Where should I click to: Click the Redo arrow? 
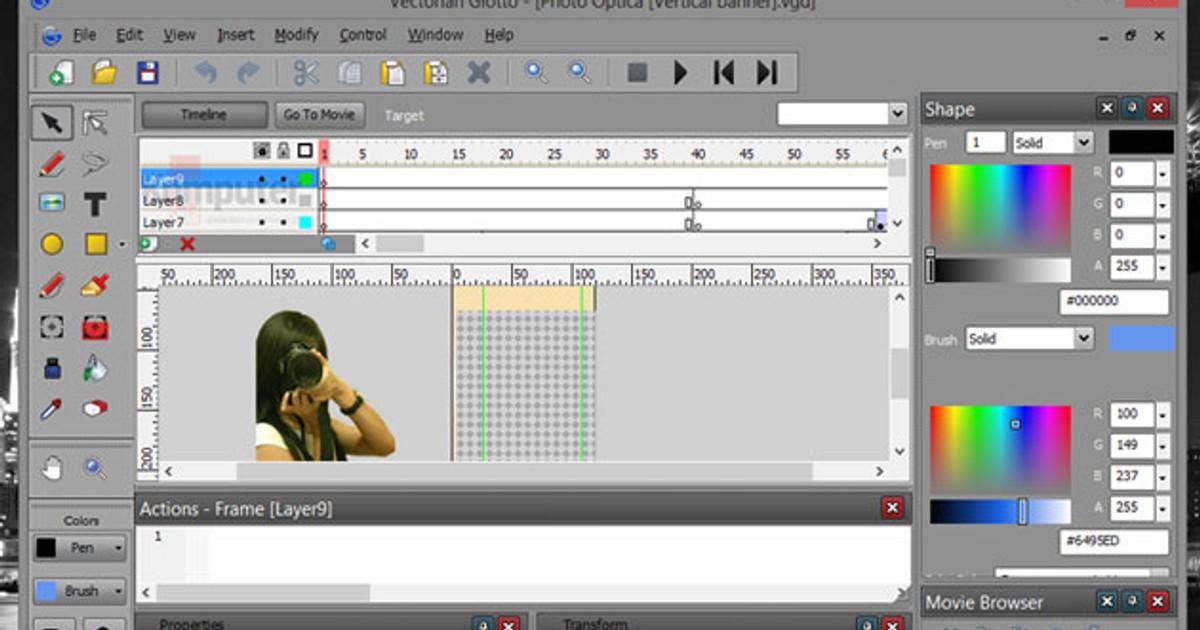[x=247, y=73]
